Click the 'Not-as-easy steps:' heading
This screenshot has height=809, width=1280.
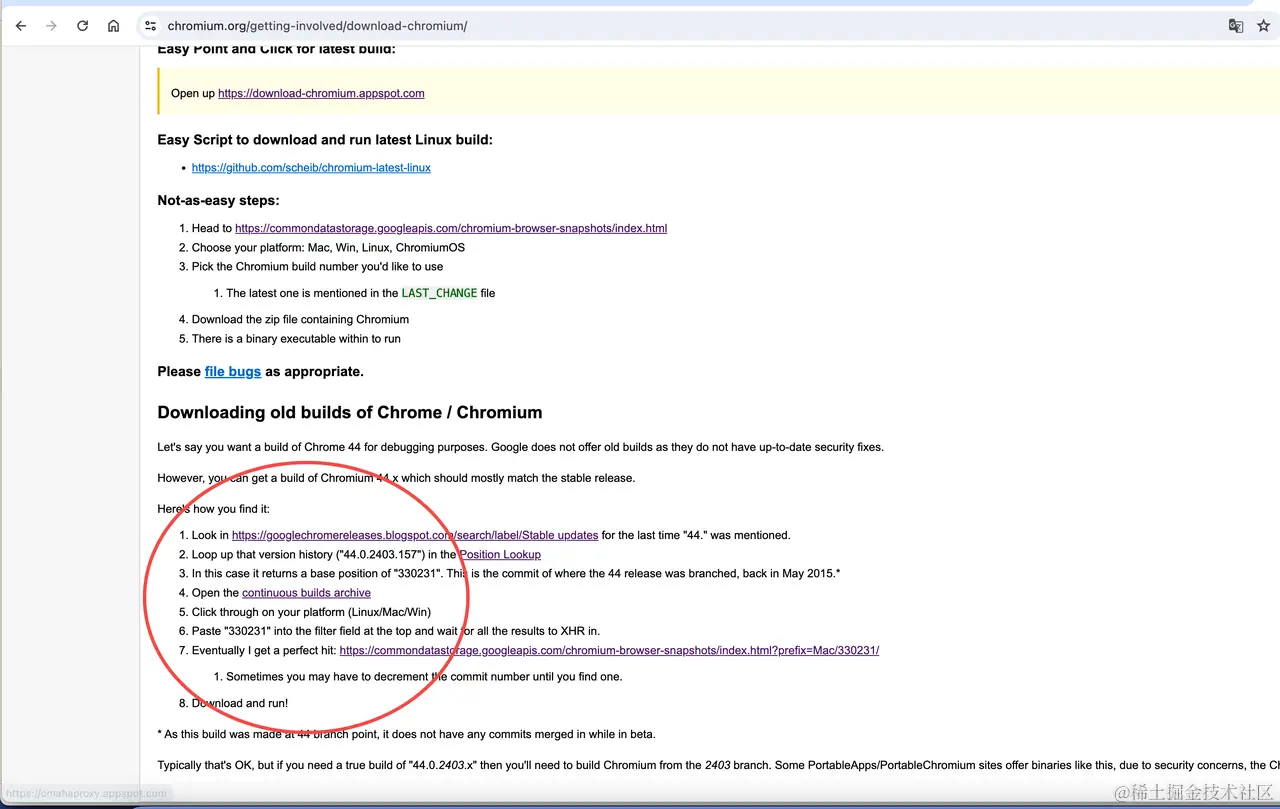[219, 200]
